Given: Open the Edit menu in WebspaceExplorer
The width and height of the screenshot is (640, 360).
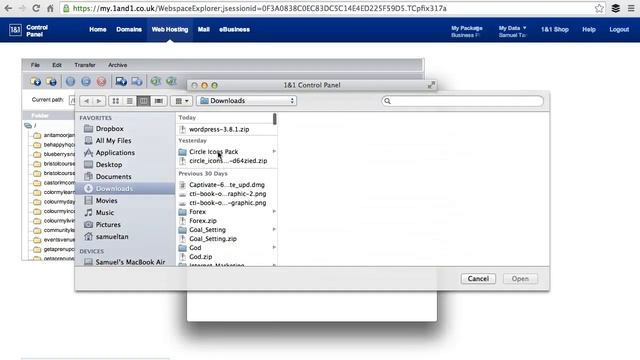Looking at the screenshot, I should tap(57, 65).
